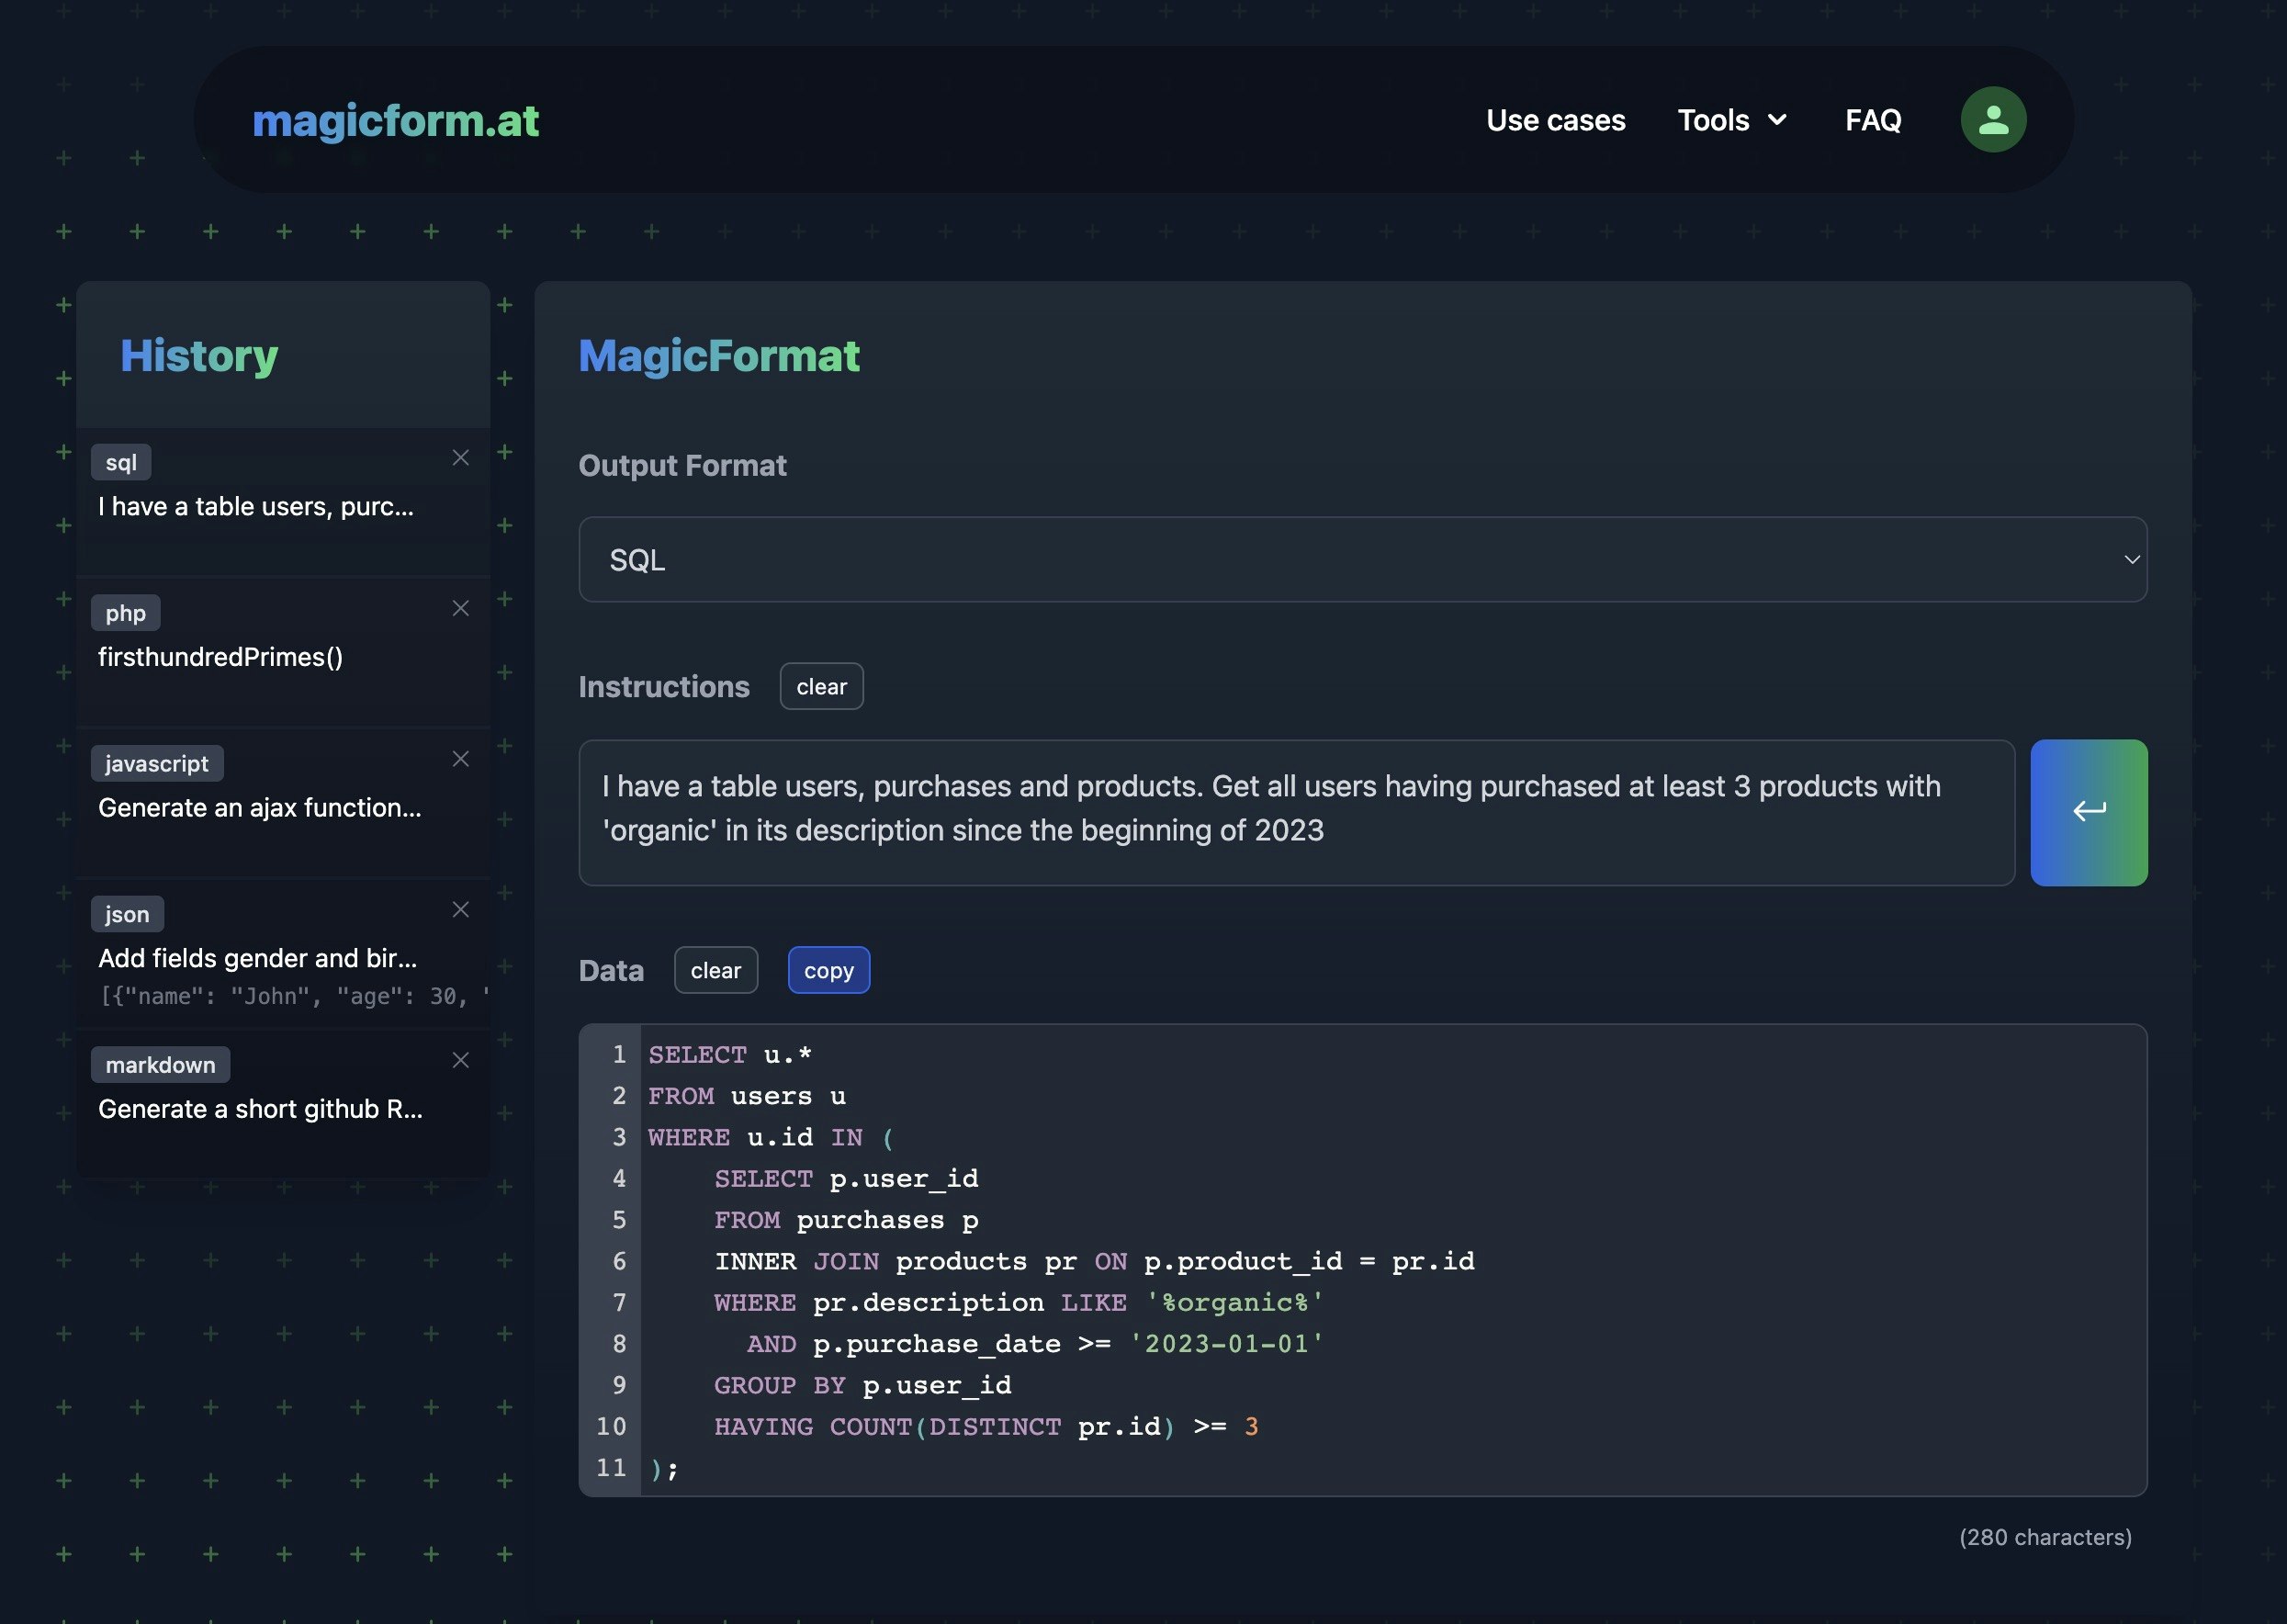Open the user account avatar icon
2287x1624 pixels.
tap(1993, 120)
